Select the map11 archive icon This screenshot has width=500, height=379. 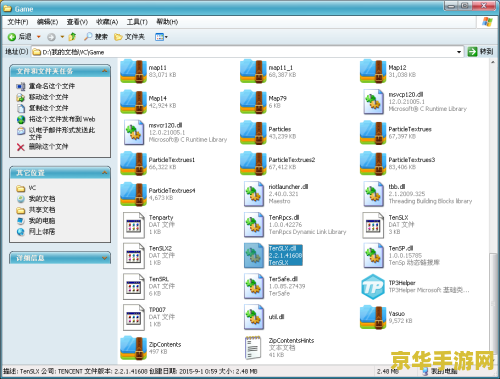133,71
